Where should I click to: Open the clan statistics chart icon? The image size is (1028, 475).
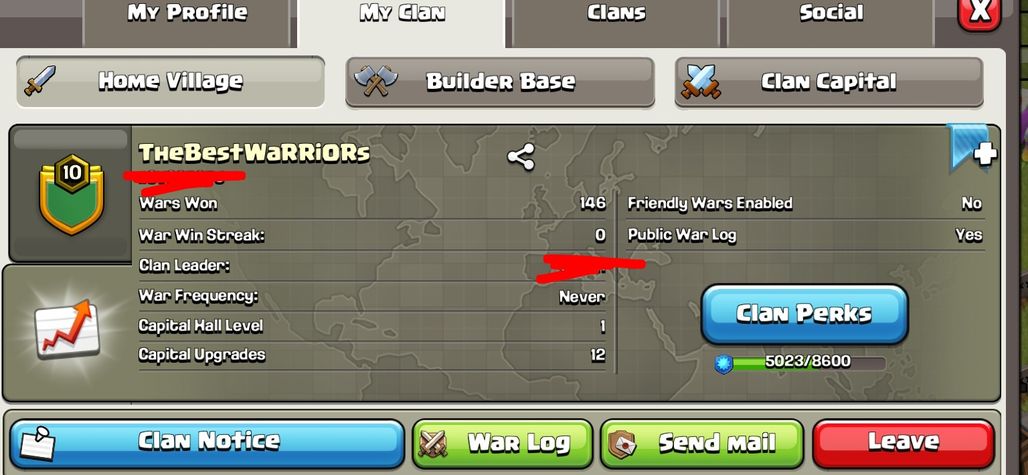pos(67,328)
